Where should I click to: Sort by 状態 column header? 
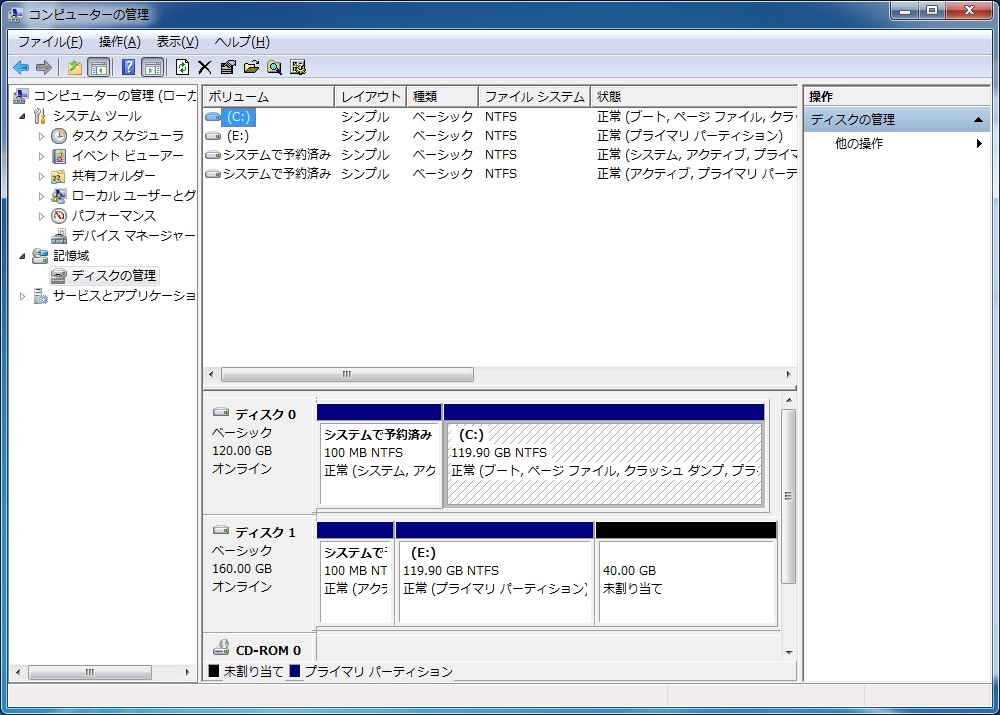point(694,96)
